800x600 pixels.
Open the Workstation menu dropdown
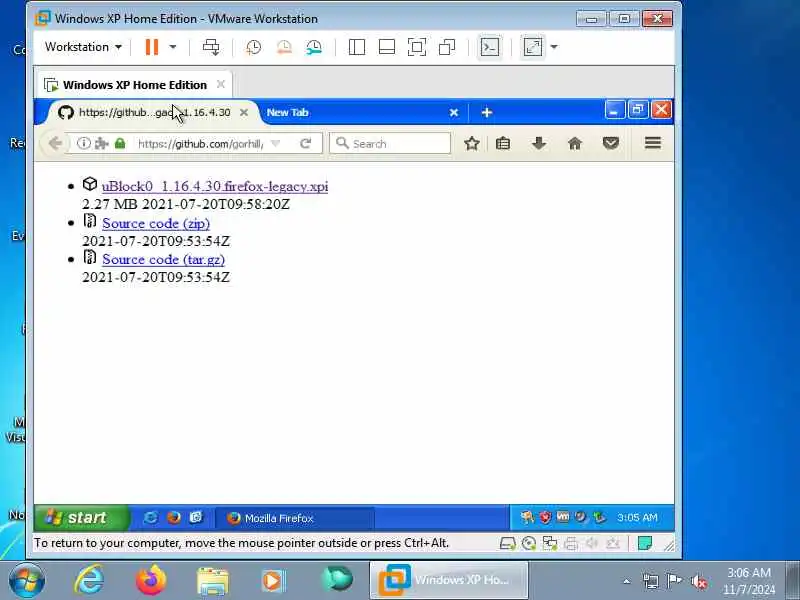(84, 47)
